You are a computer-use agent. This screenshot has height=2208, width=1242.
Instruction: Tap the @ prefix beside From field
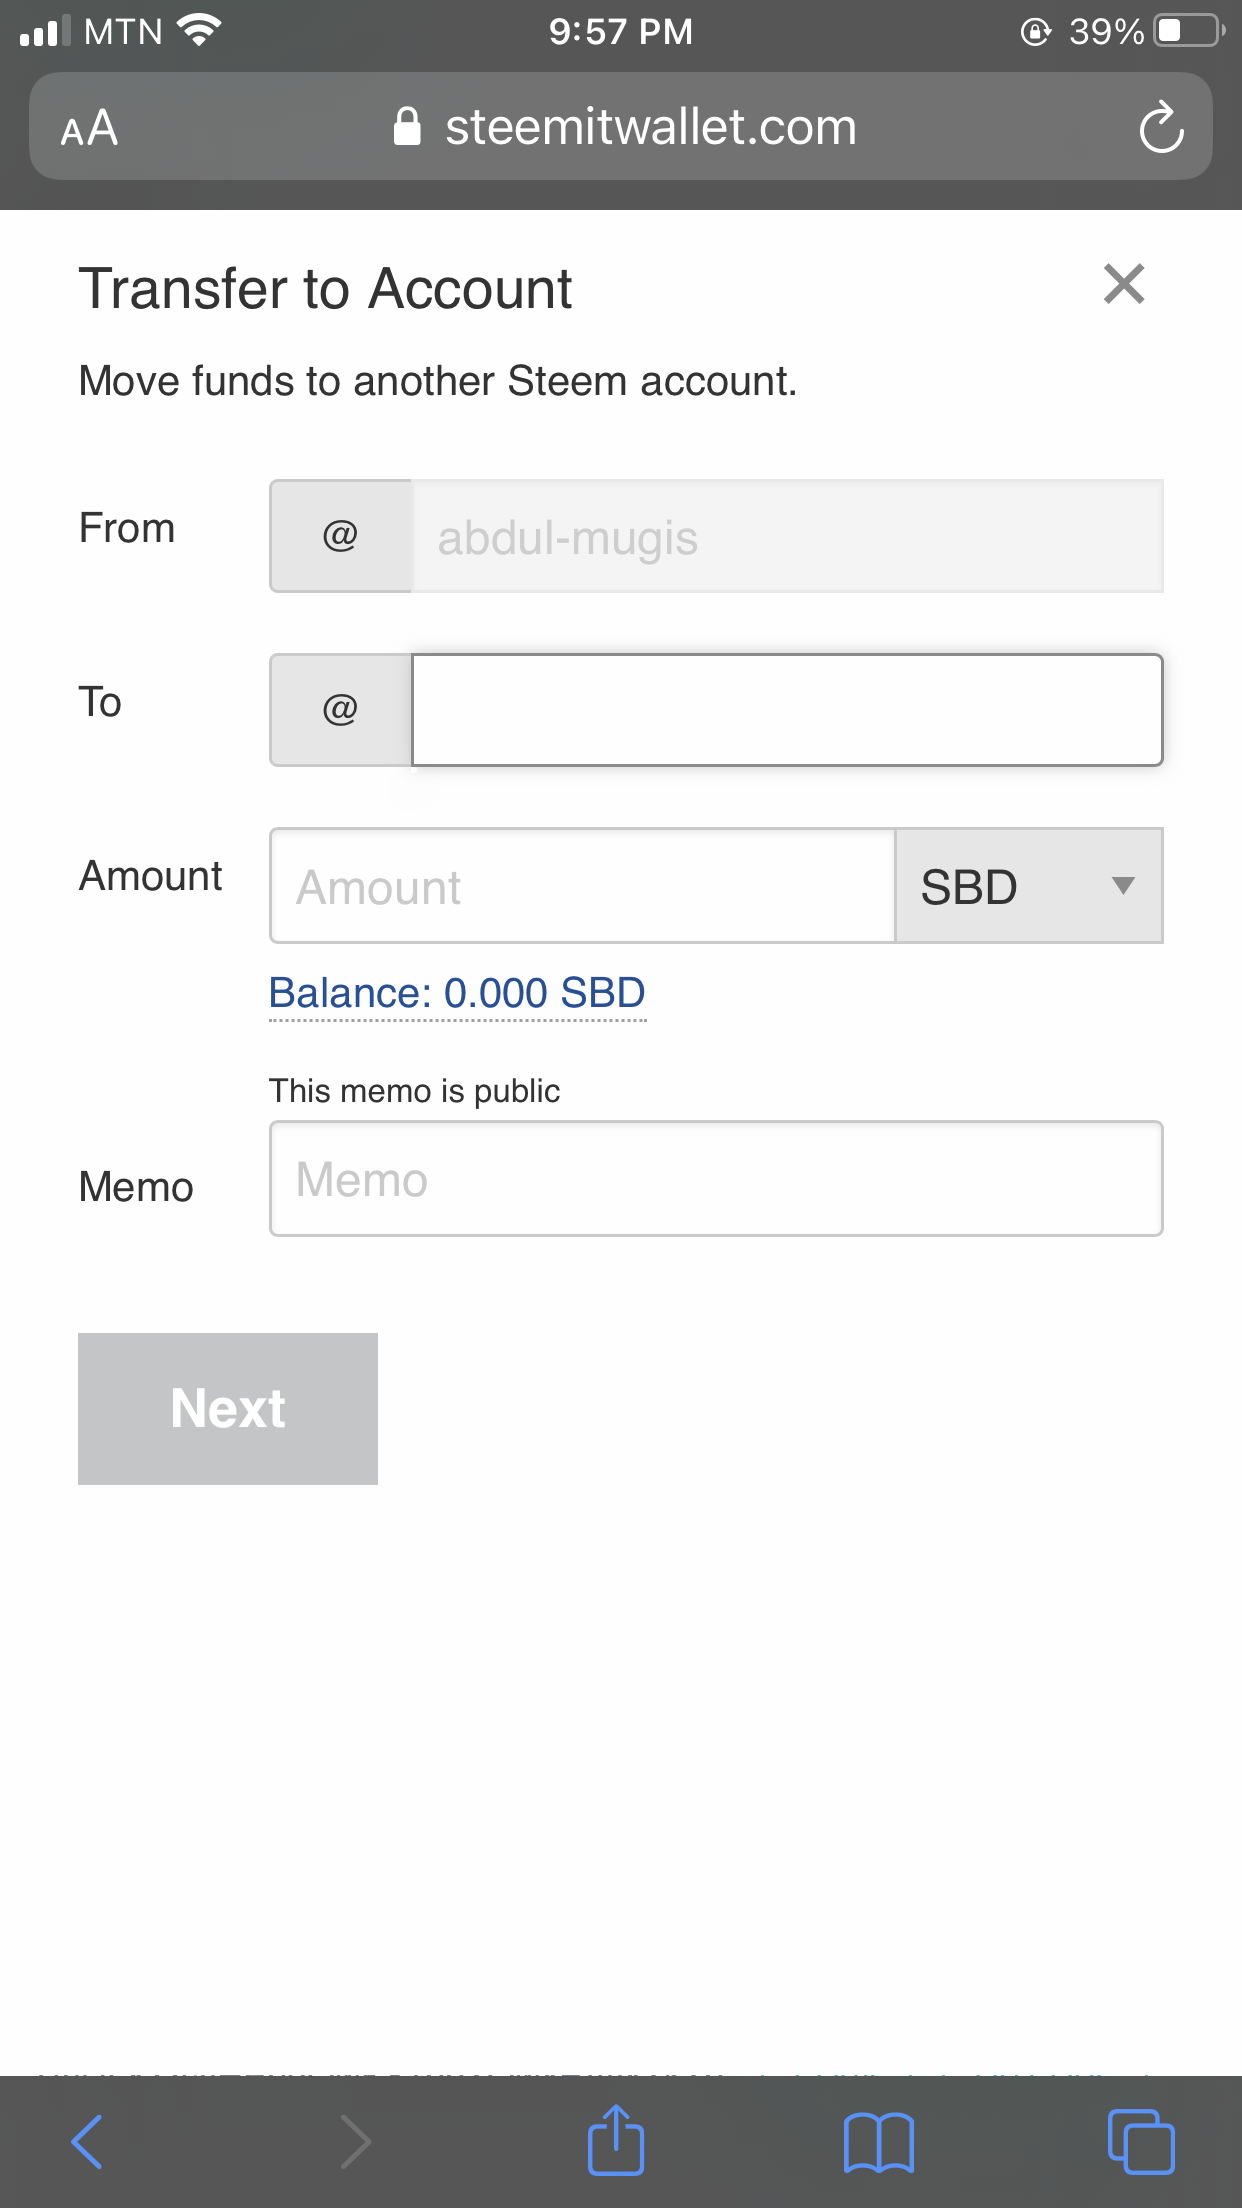(x=340, y=537)
